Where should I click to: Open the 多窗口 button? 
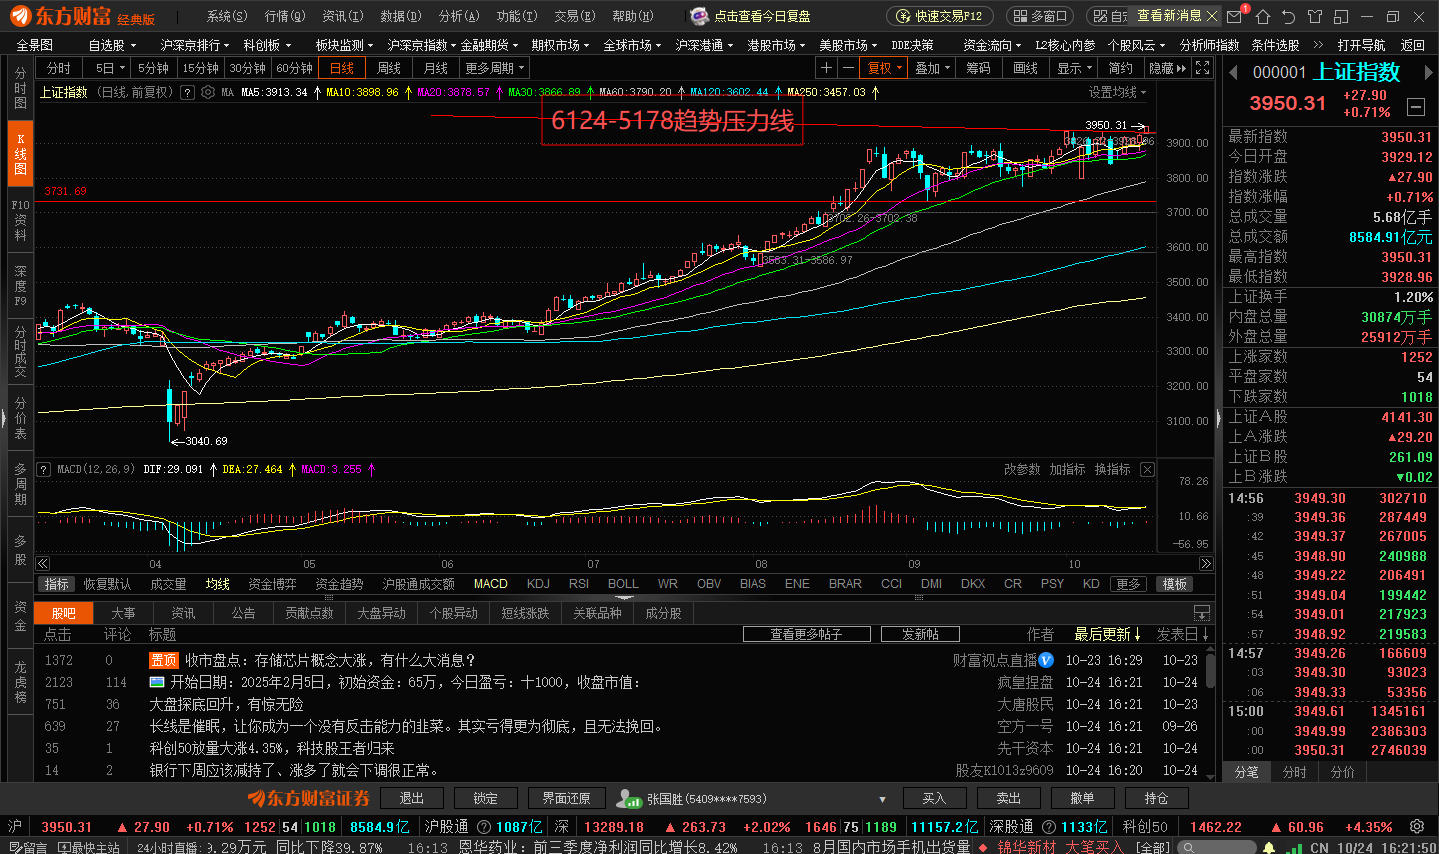(1040, 16)
